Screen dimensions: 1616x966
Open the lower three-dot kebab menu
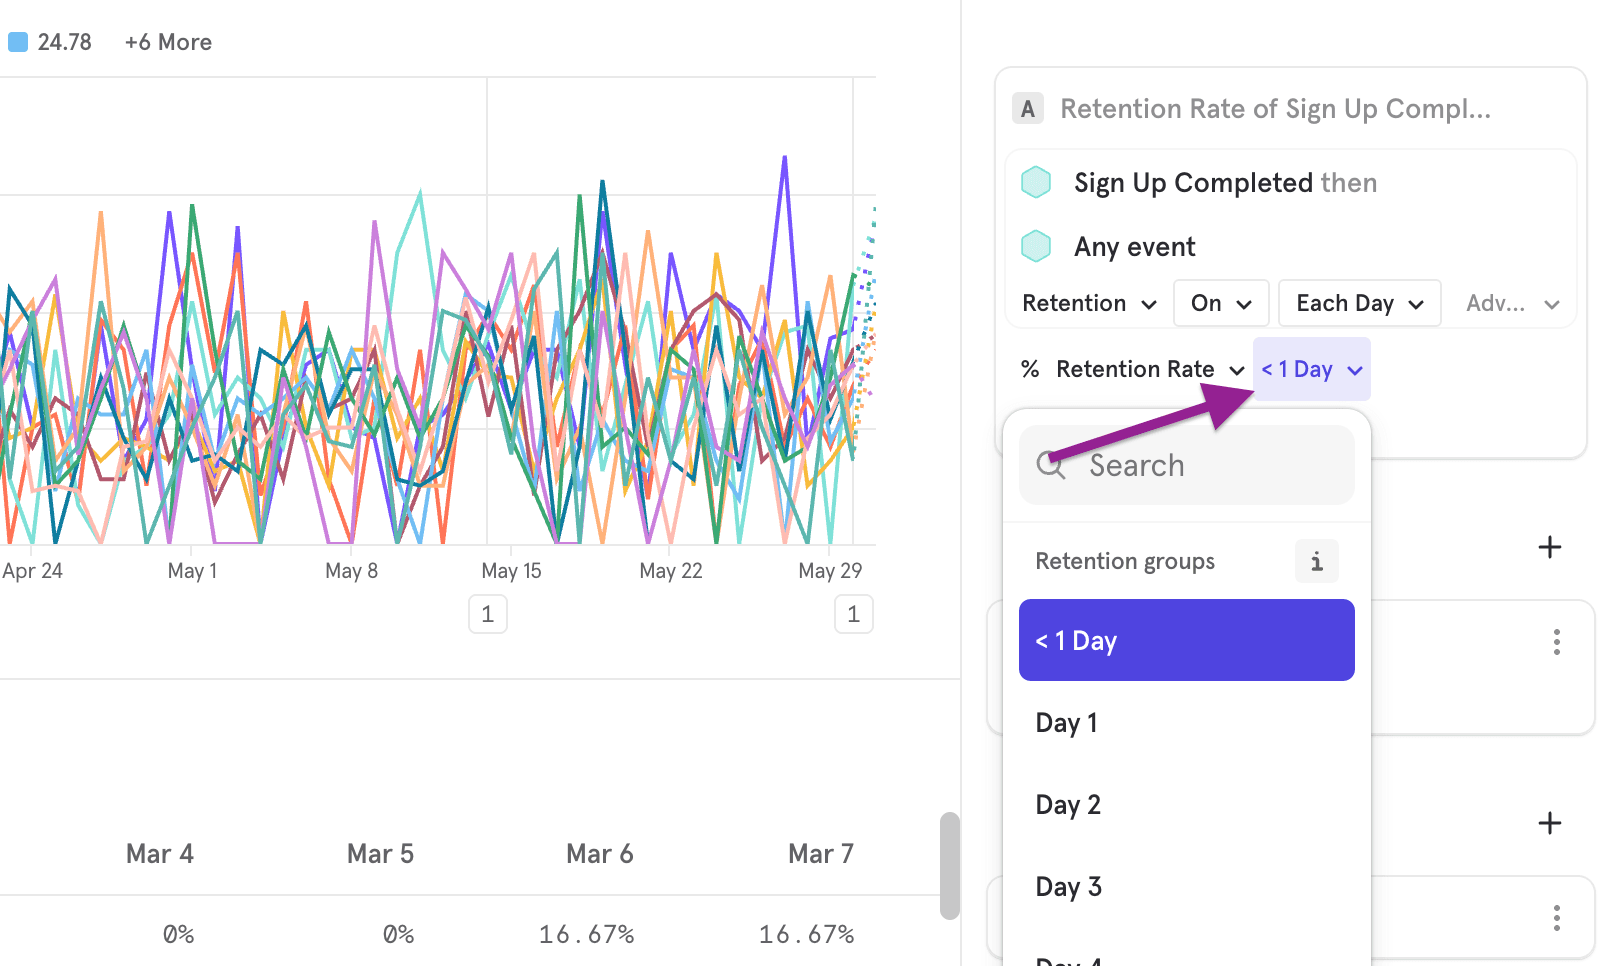coord(1557,916)
